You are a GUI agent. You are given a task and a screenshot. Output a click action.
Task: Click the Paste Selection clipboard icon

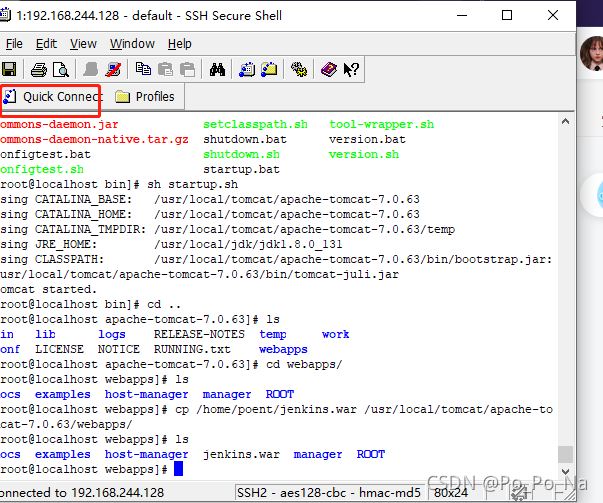click(188, 70)
